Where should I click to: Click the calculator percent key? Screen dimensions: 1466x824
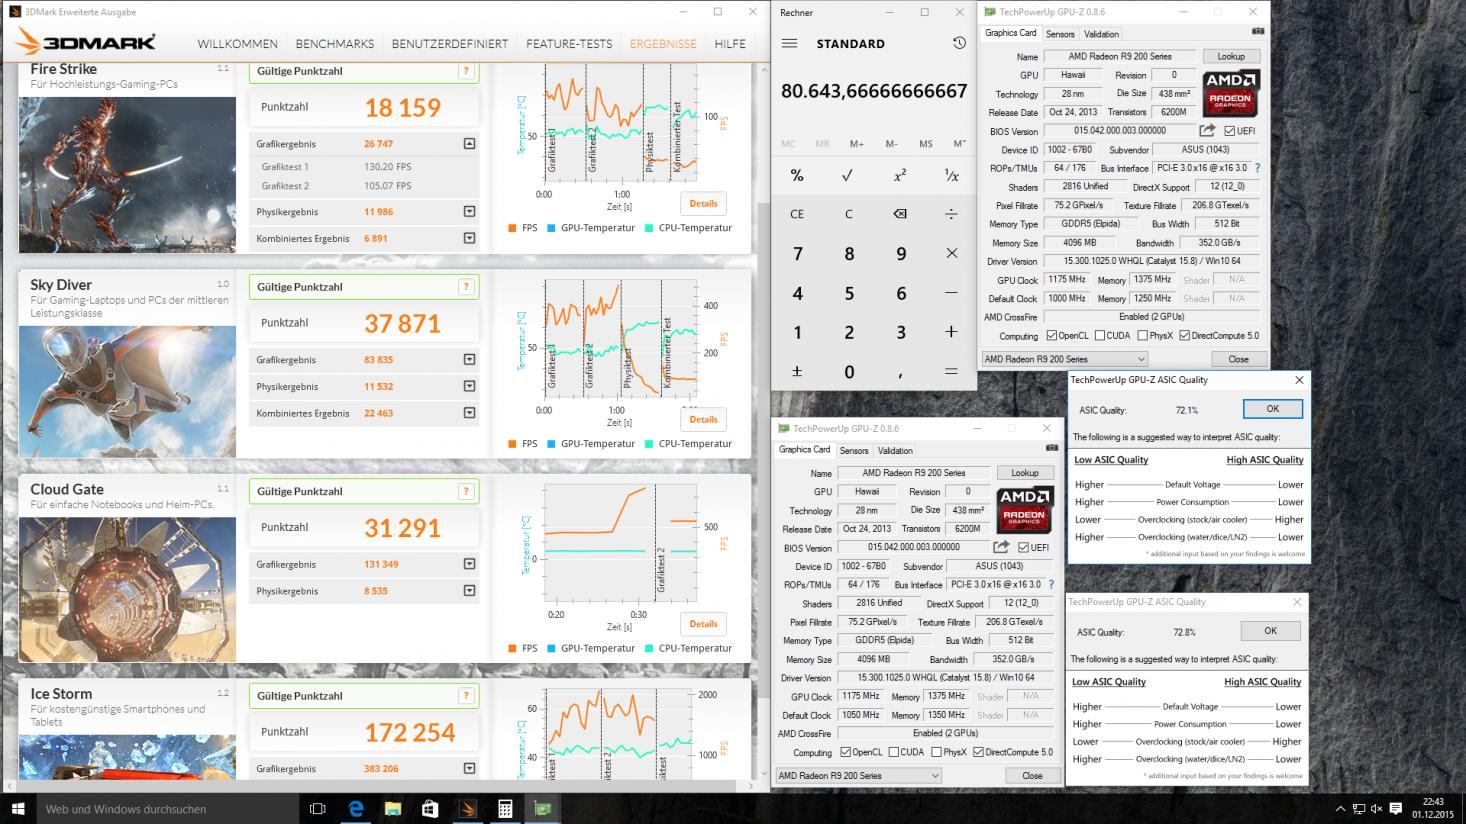point(797,175)
